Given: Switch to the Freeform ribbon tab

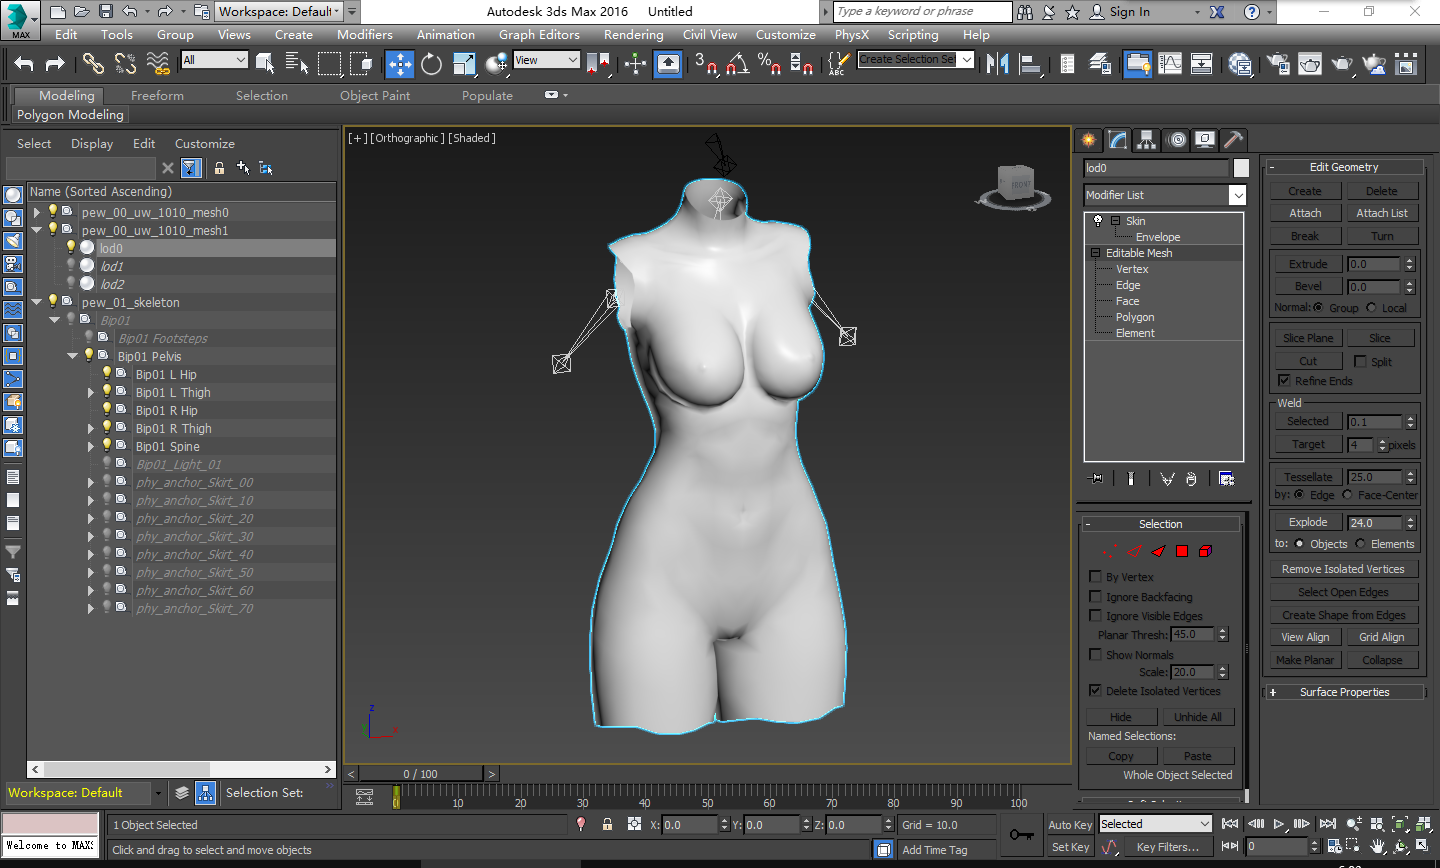Looking at the screenshot, I should (x=157, y=96).
